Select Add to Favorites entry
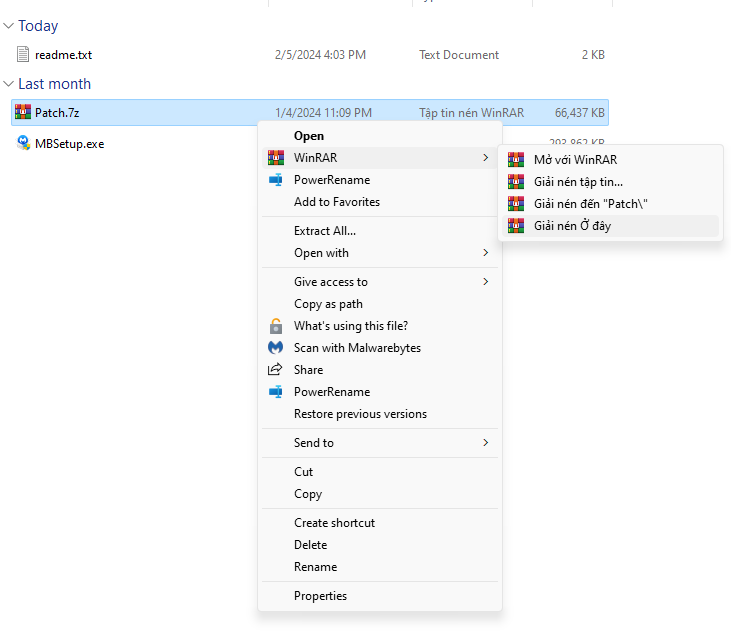The image size is (731, 639). tap(337, 202)
